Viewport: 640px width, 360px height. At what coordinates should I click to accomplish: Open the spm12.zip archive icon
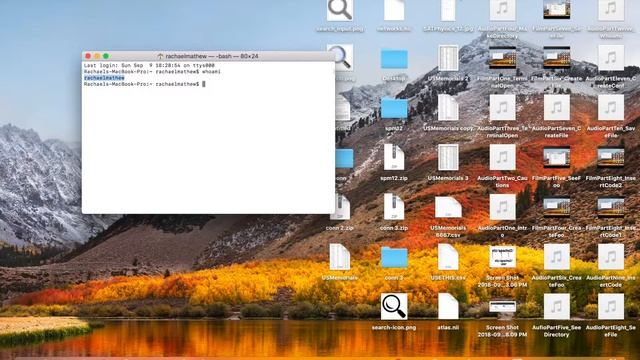[394, 157]
